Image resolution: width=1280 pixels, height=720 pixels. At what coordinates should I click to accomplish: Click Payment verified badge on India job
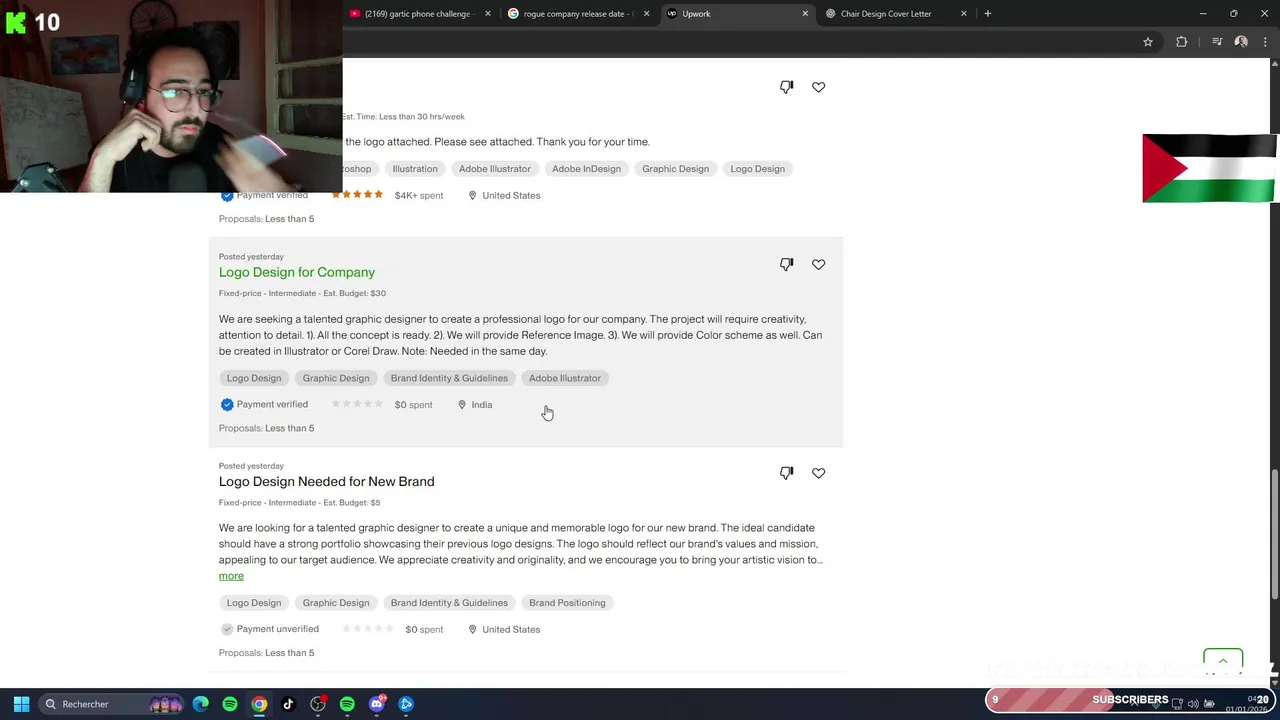[x=264, y=405]
